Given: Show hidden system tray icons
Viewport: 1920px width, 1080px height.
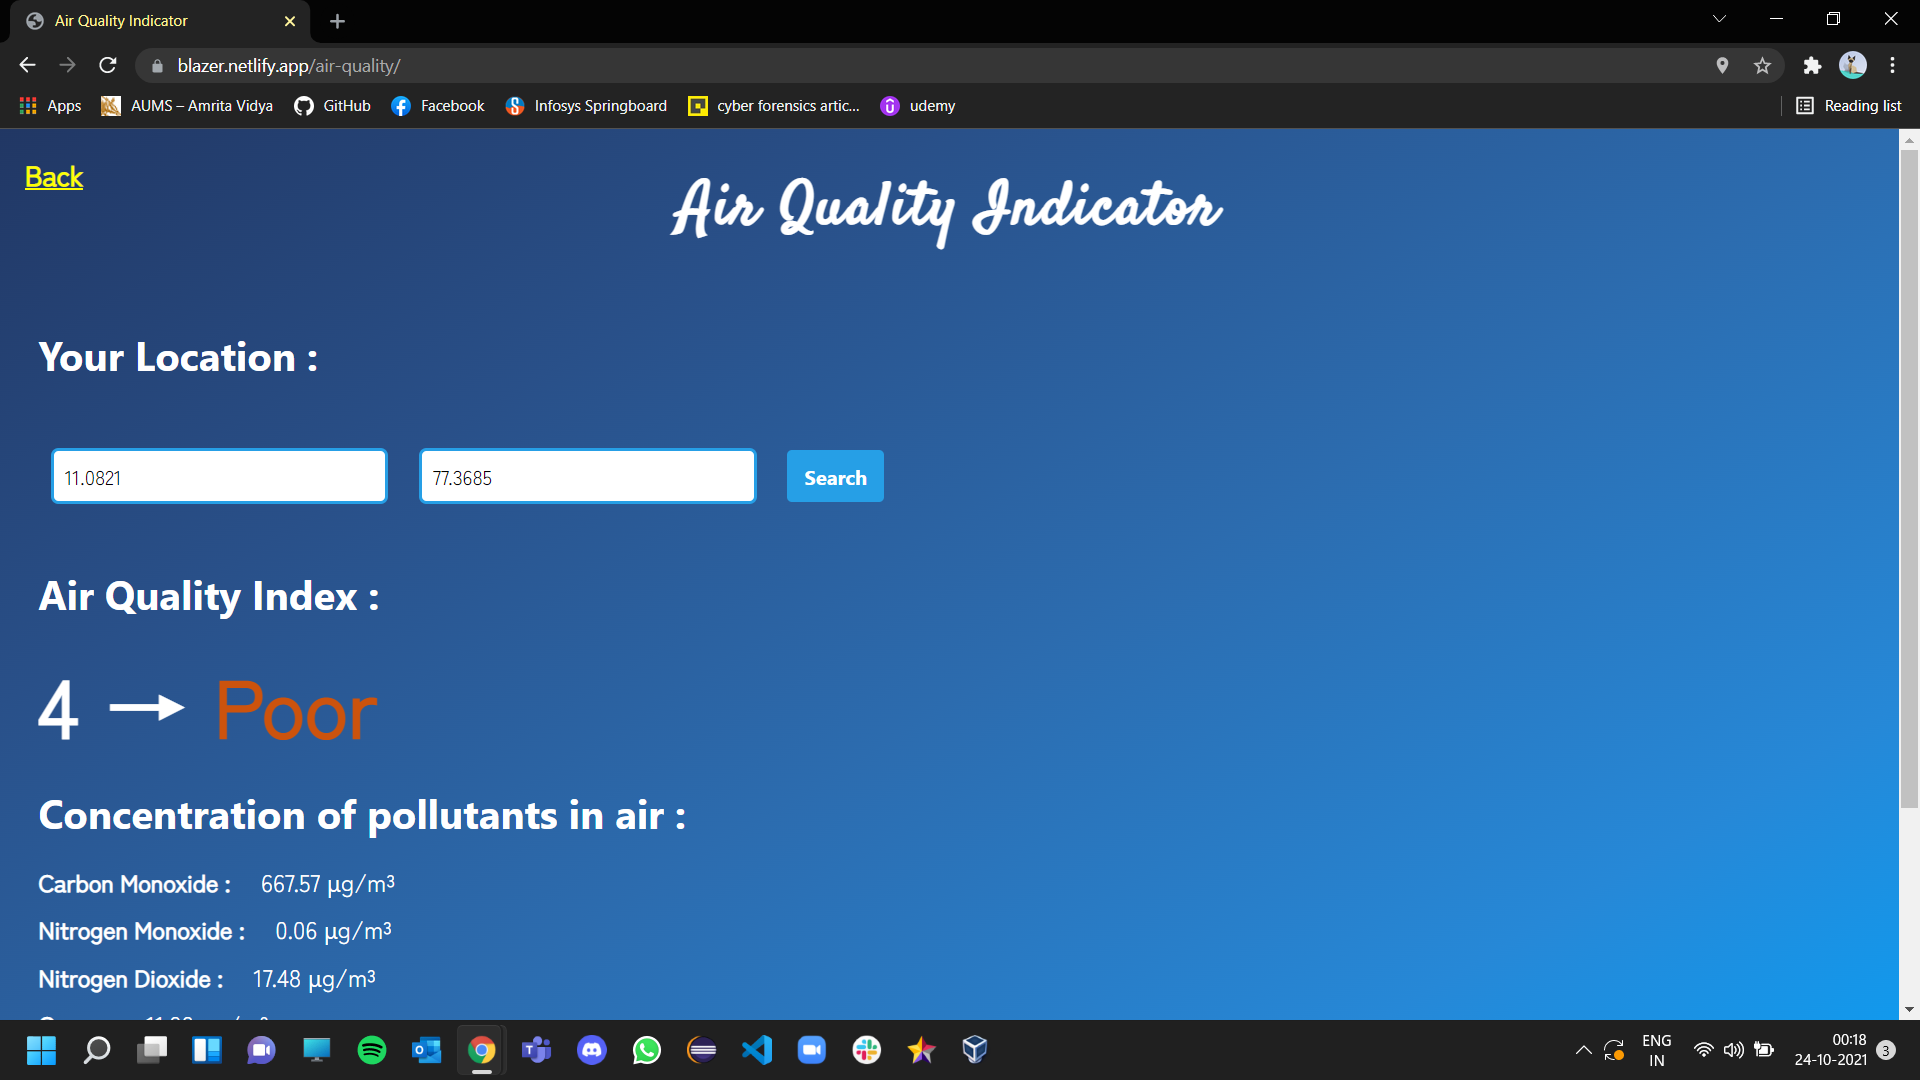Looking at the screenshot, I should 1583,1050.
